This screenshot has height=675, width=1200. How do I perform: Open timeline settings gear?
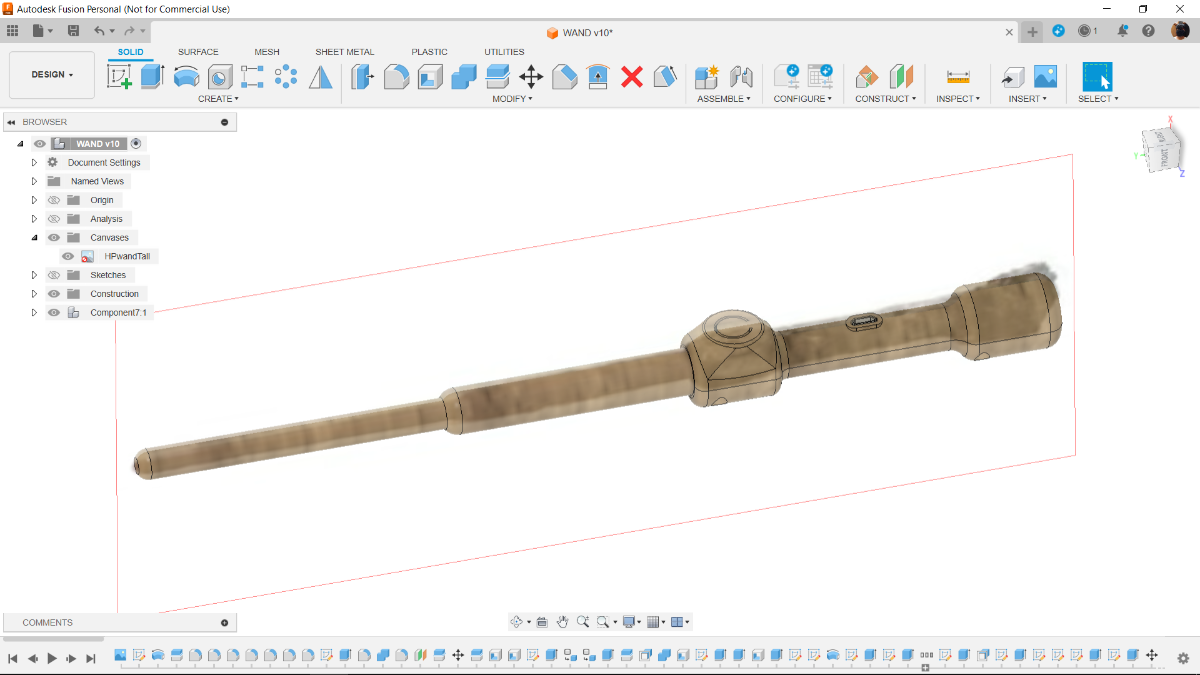pos(1184,658)
